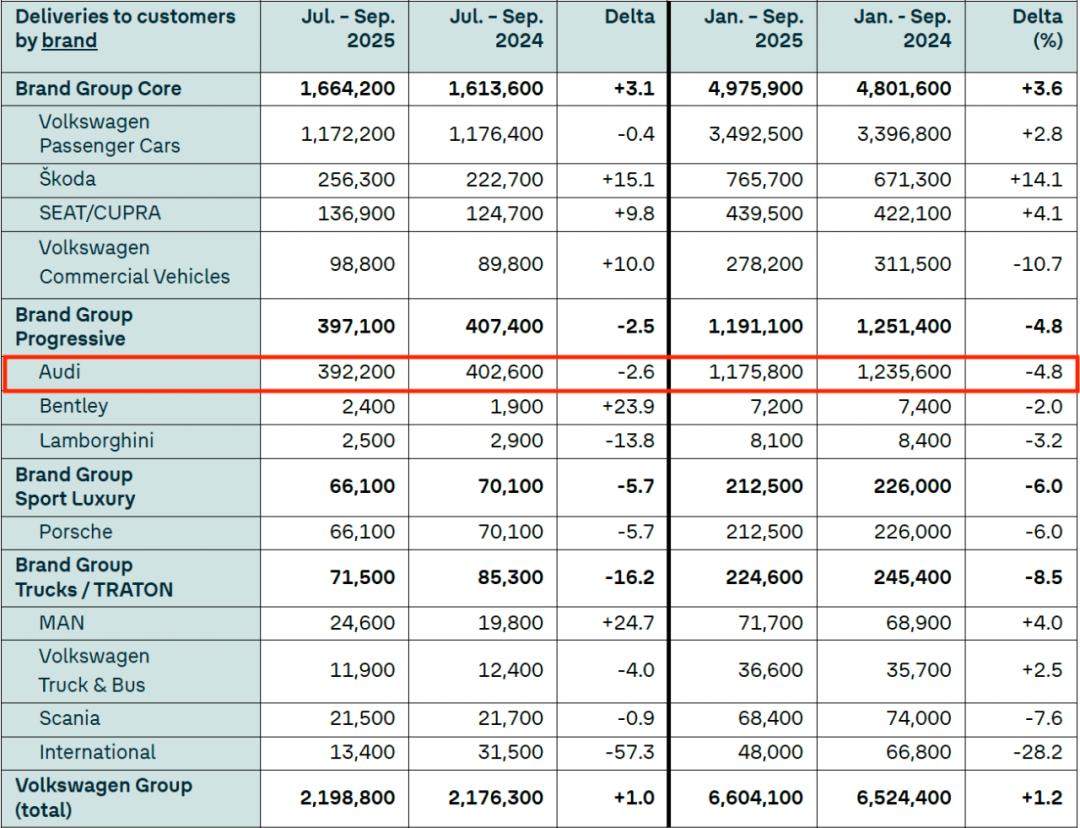Click the 'International' row label
The height and width of the screenshot is (828, 1080).
[x=98, y=752]
